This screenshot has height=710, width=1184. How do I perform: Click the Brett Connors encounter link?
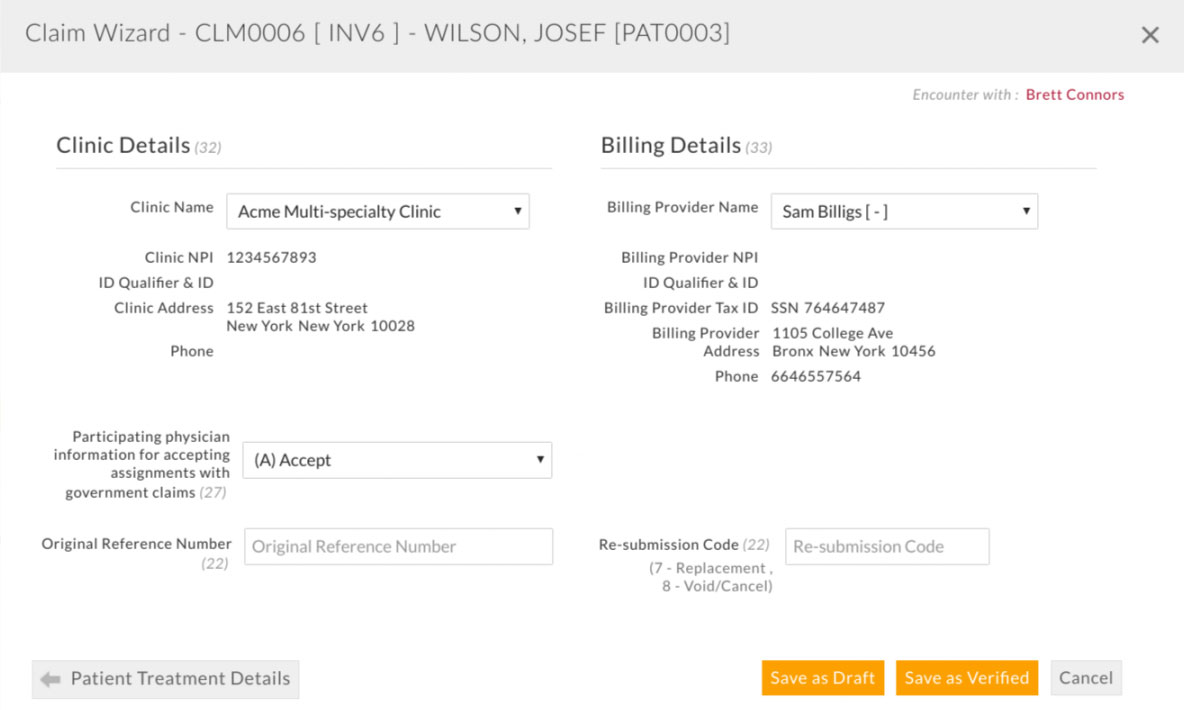pos(1074,95)
